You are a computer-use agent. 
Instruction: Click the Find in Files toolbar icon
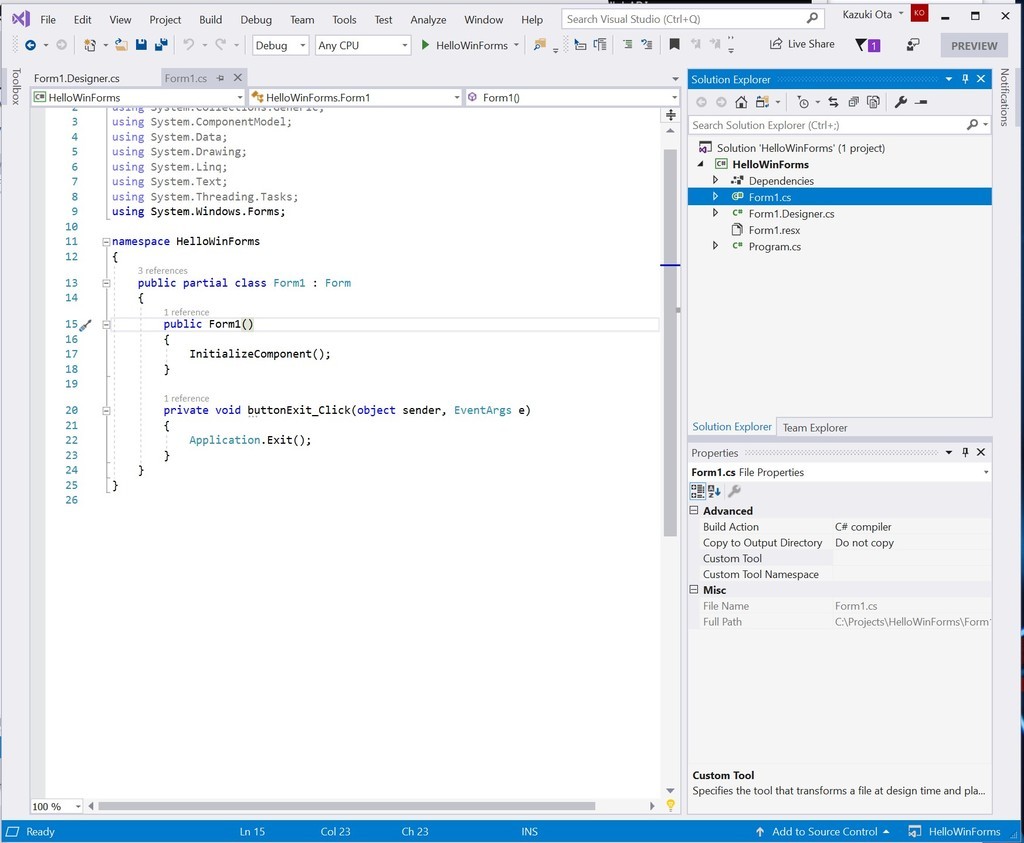(539, 44)
